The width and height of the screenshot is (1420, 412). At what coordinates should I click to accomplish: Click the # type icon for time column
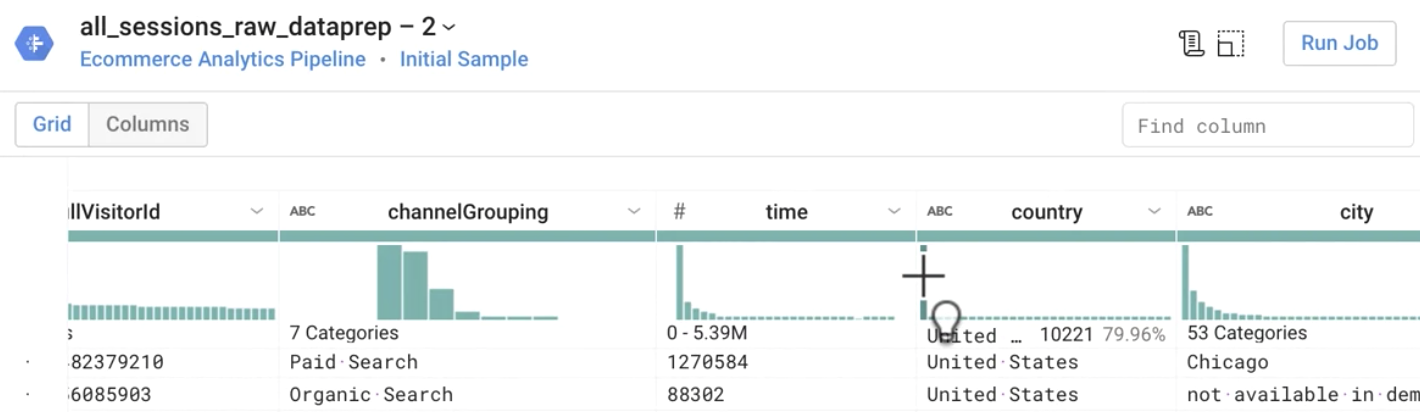(679, 212)
